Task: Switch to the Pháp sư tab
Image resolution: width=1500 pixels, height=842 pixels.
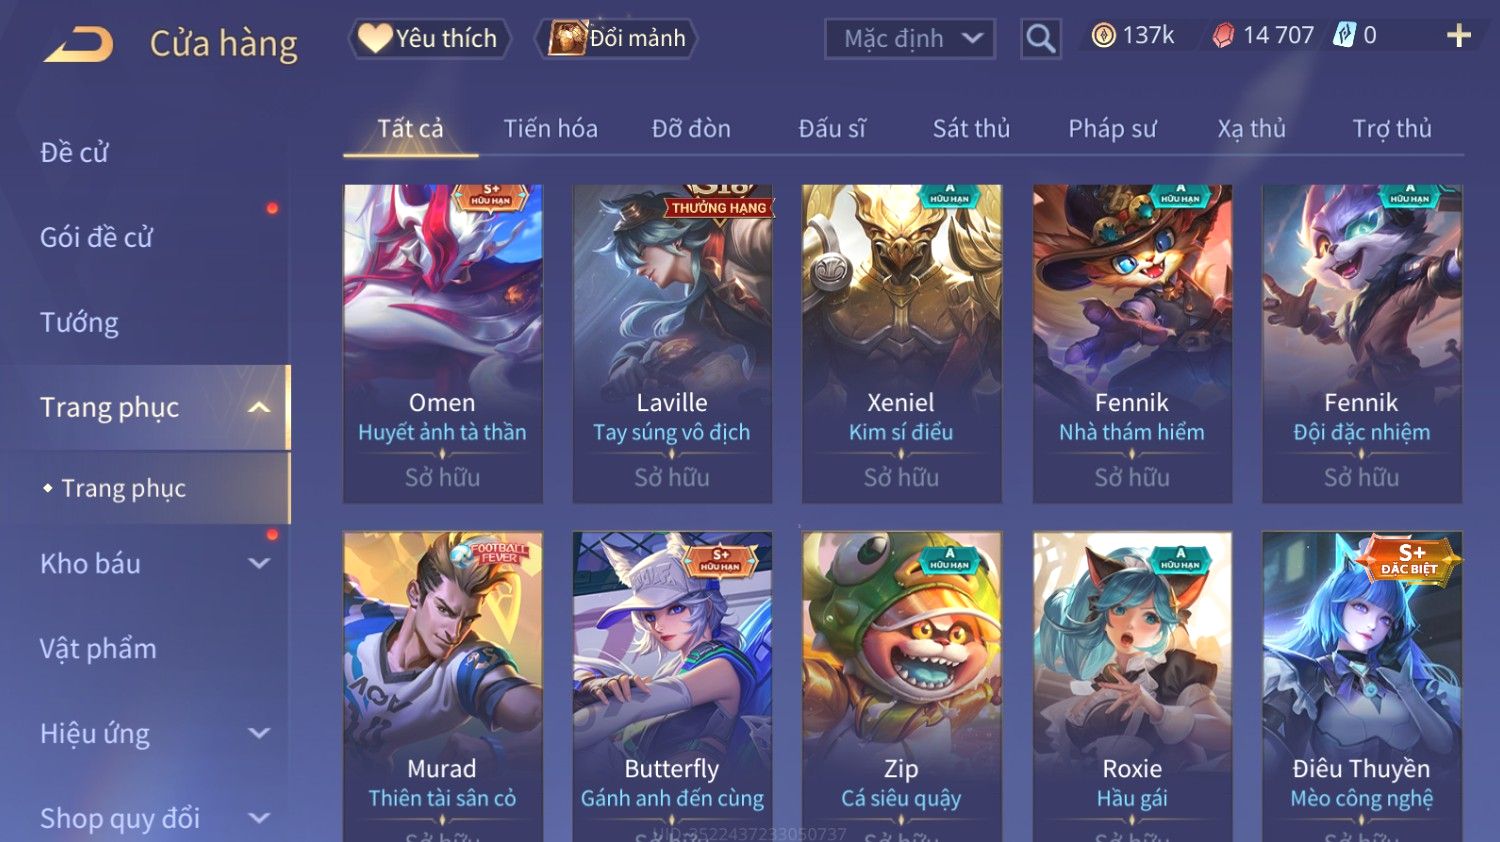Action: (1112, 129)
